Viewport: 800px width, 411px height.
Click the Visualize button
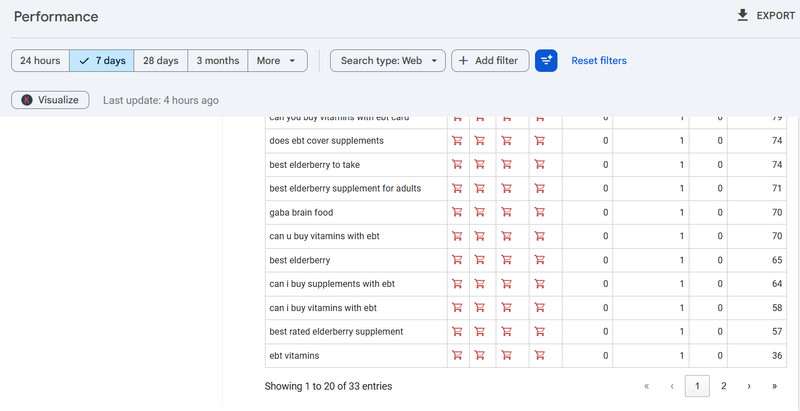pos(50,100)
